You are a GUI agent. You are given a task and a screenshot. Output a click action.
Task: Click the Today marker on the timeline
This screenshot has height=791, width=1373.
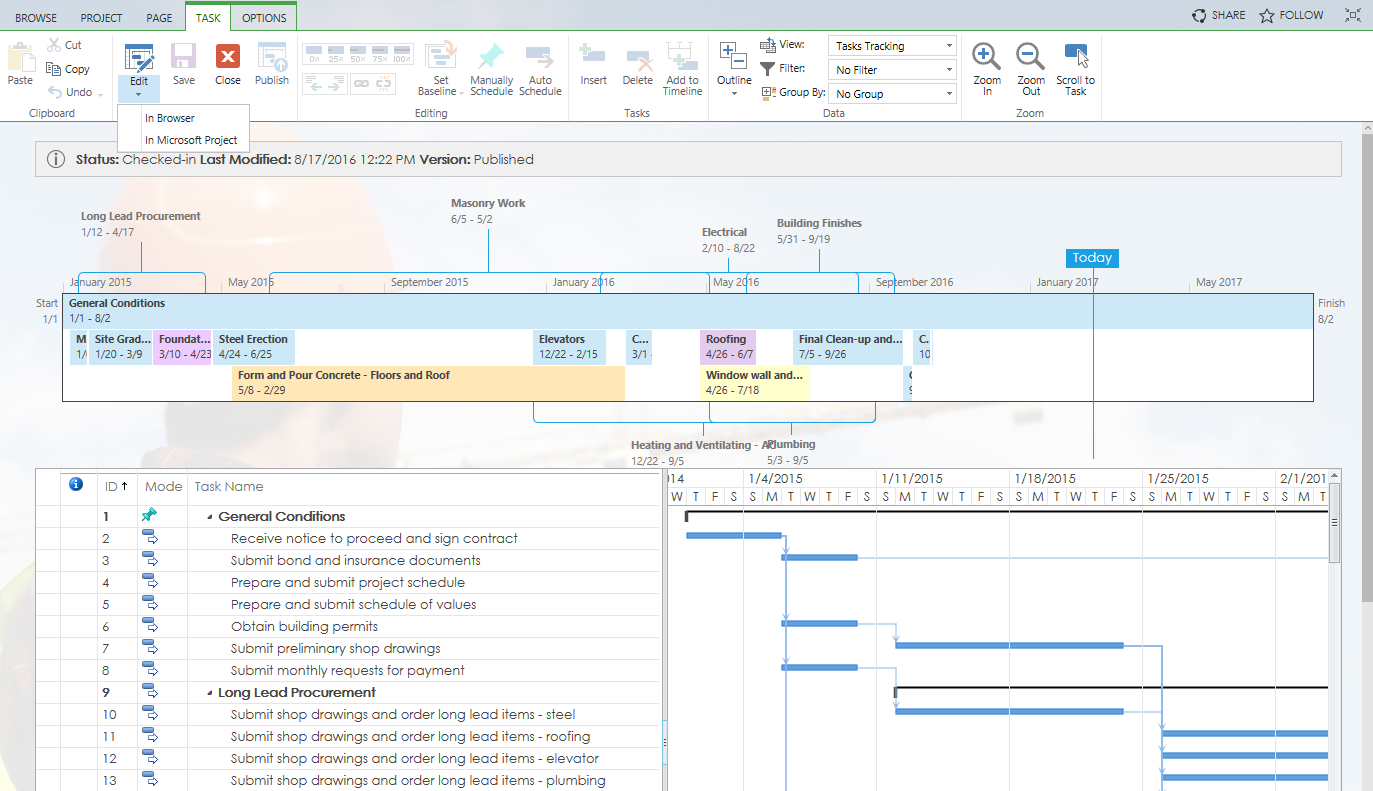click(1092, 258)
